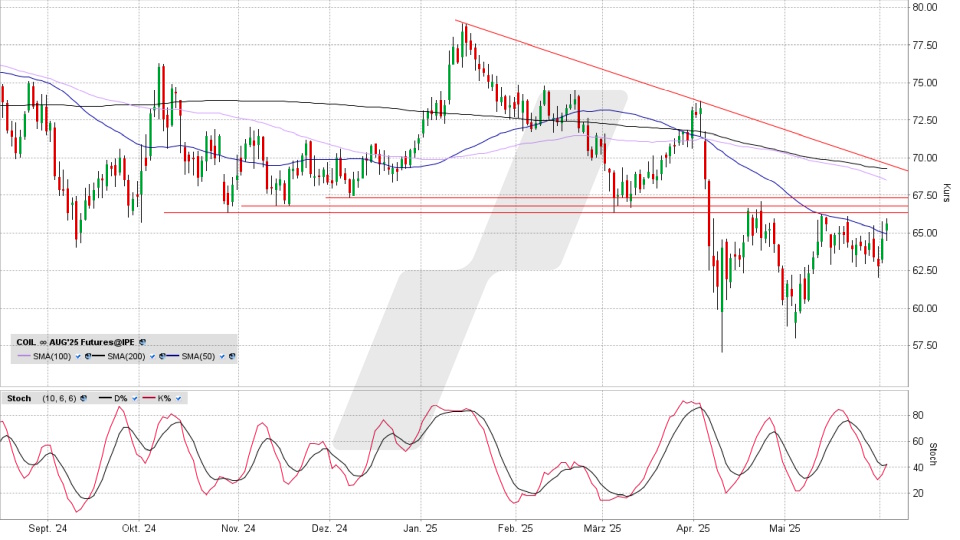Click the 67.50 price axis value

924,195
